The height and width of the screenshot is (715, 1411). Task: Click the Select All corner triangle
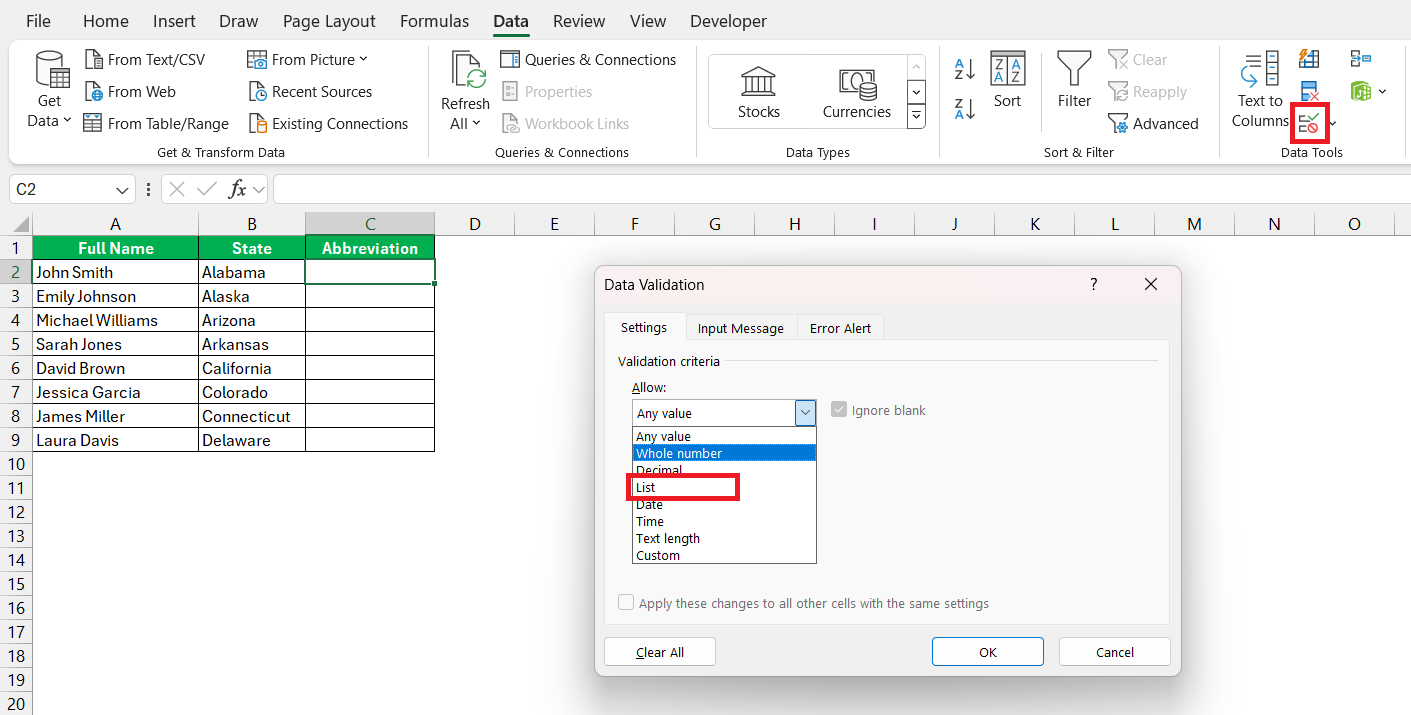(x=17, y=224)
